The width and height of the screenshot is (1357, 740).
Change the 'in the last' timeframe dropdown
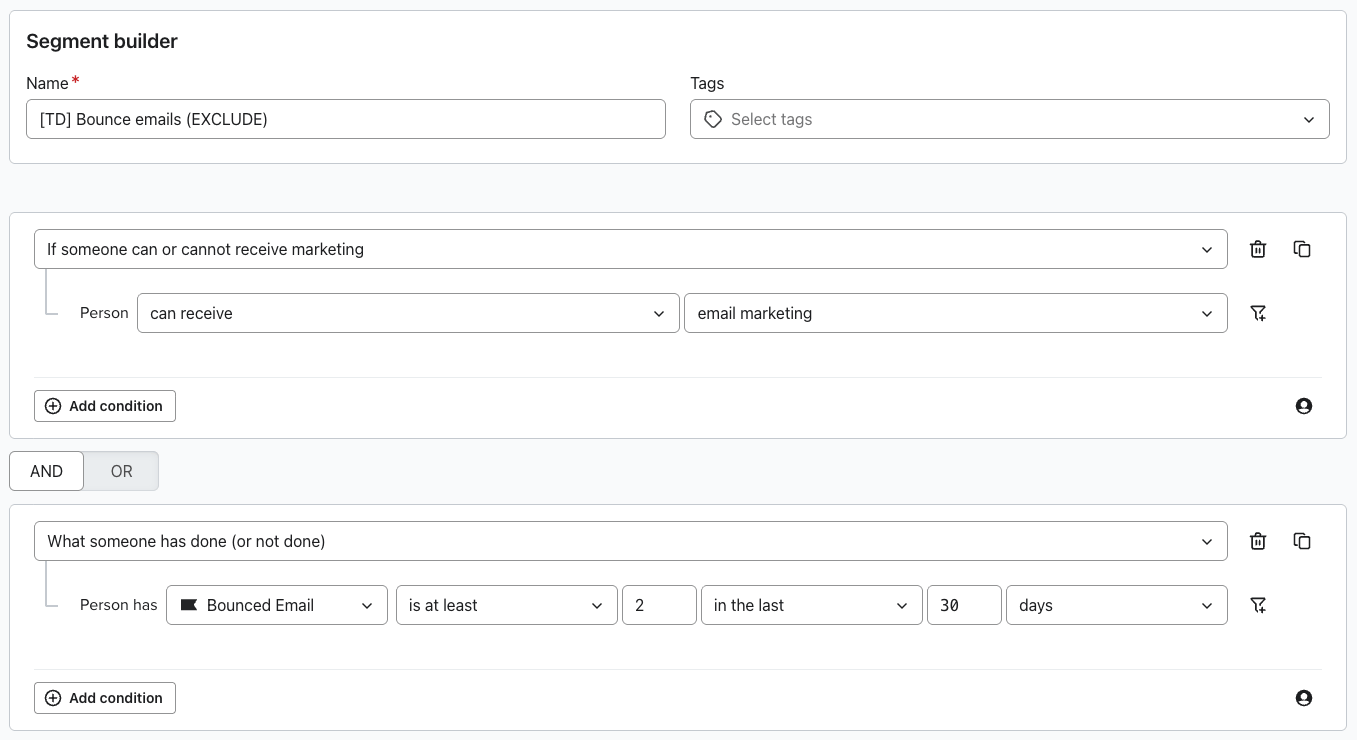tap(811, 605)
